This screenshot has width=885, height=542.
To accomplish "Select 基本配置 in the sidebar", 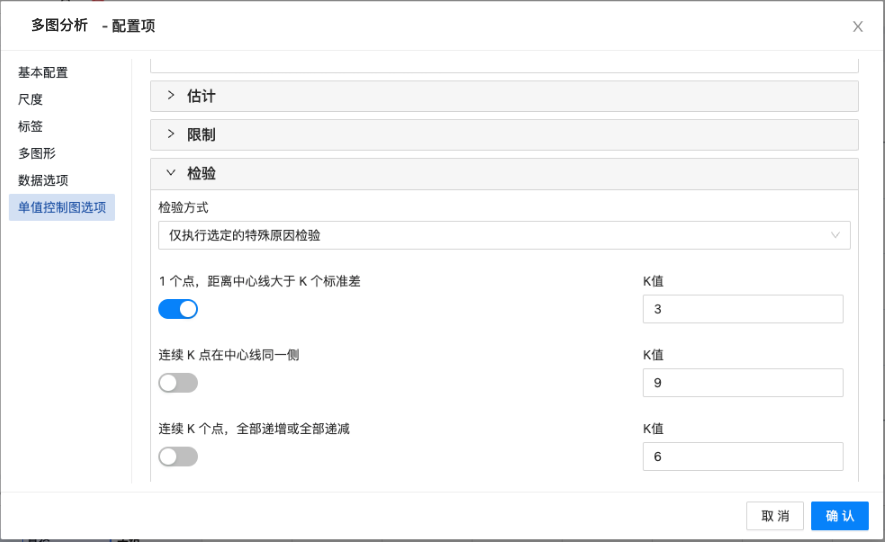I will point(43,73).
